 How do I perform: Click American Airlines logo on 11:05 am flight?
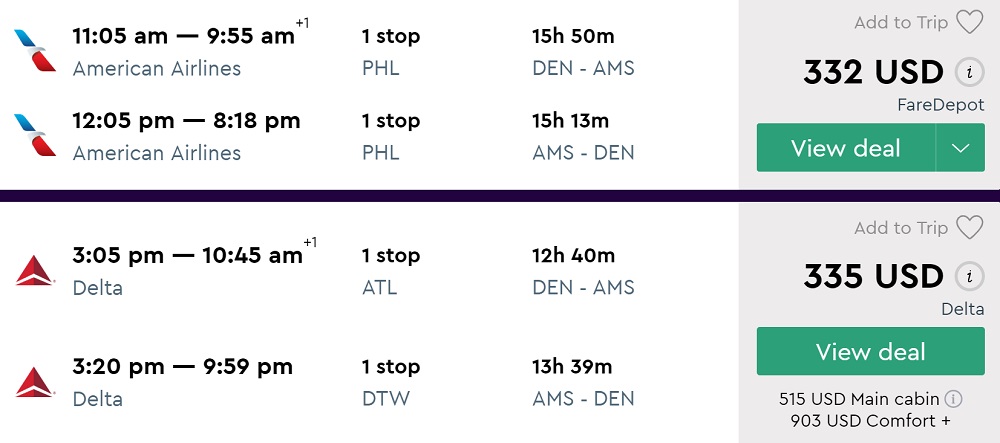[35, 50]
